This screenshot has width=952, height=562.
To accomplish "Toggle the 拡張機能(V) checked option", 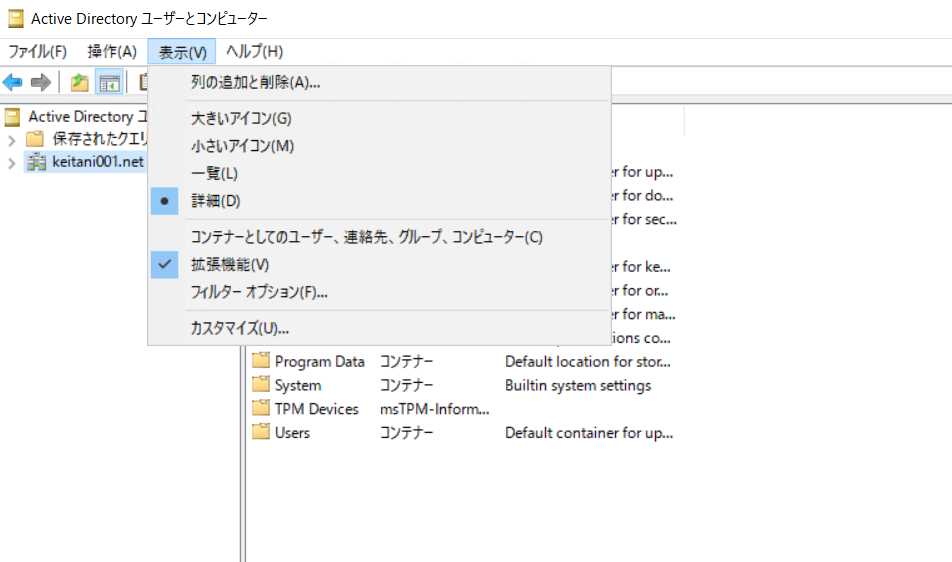I will click(x=379, y=265).
